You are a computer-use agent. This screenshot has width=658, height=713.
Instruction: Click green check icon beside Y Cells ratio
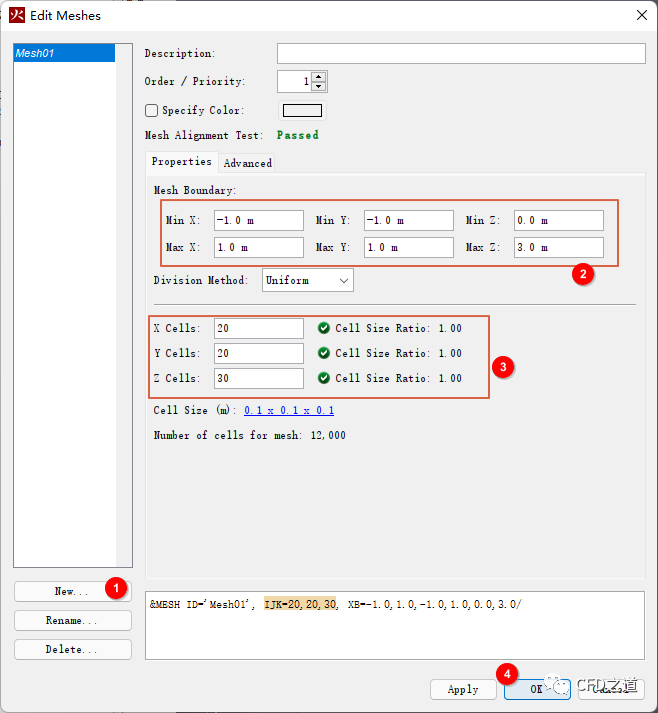(324, 353)
